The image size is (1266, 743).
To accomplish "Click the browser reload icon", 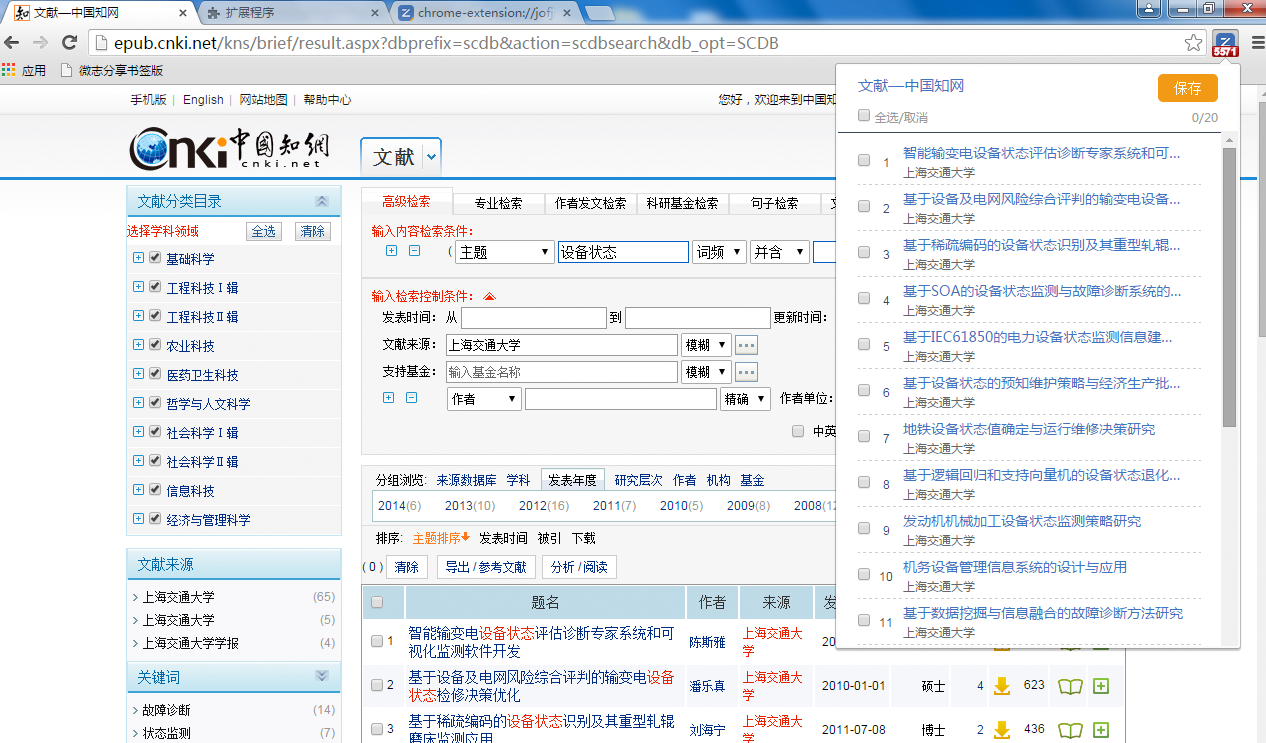I will [69, 42].
